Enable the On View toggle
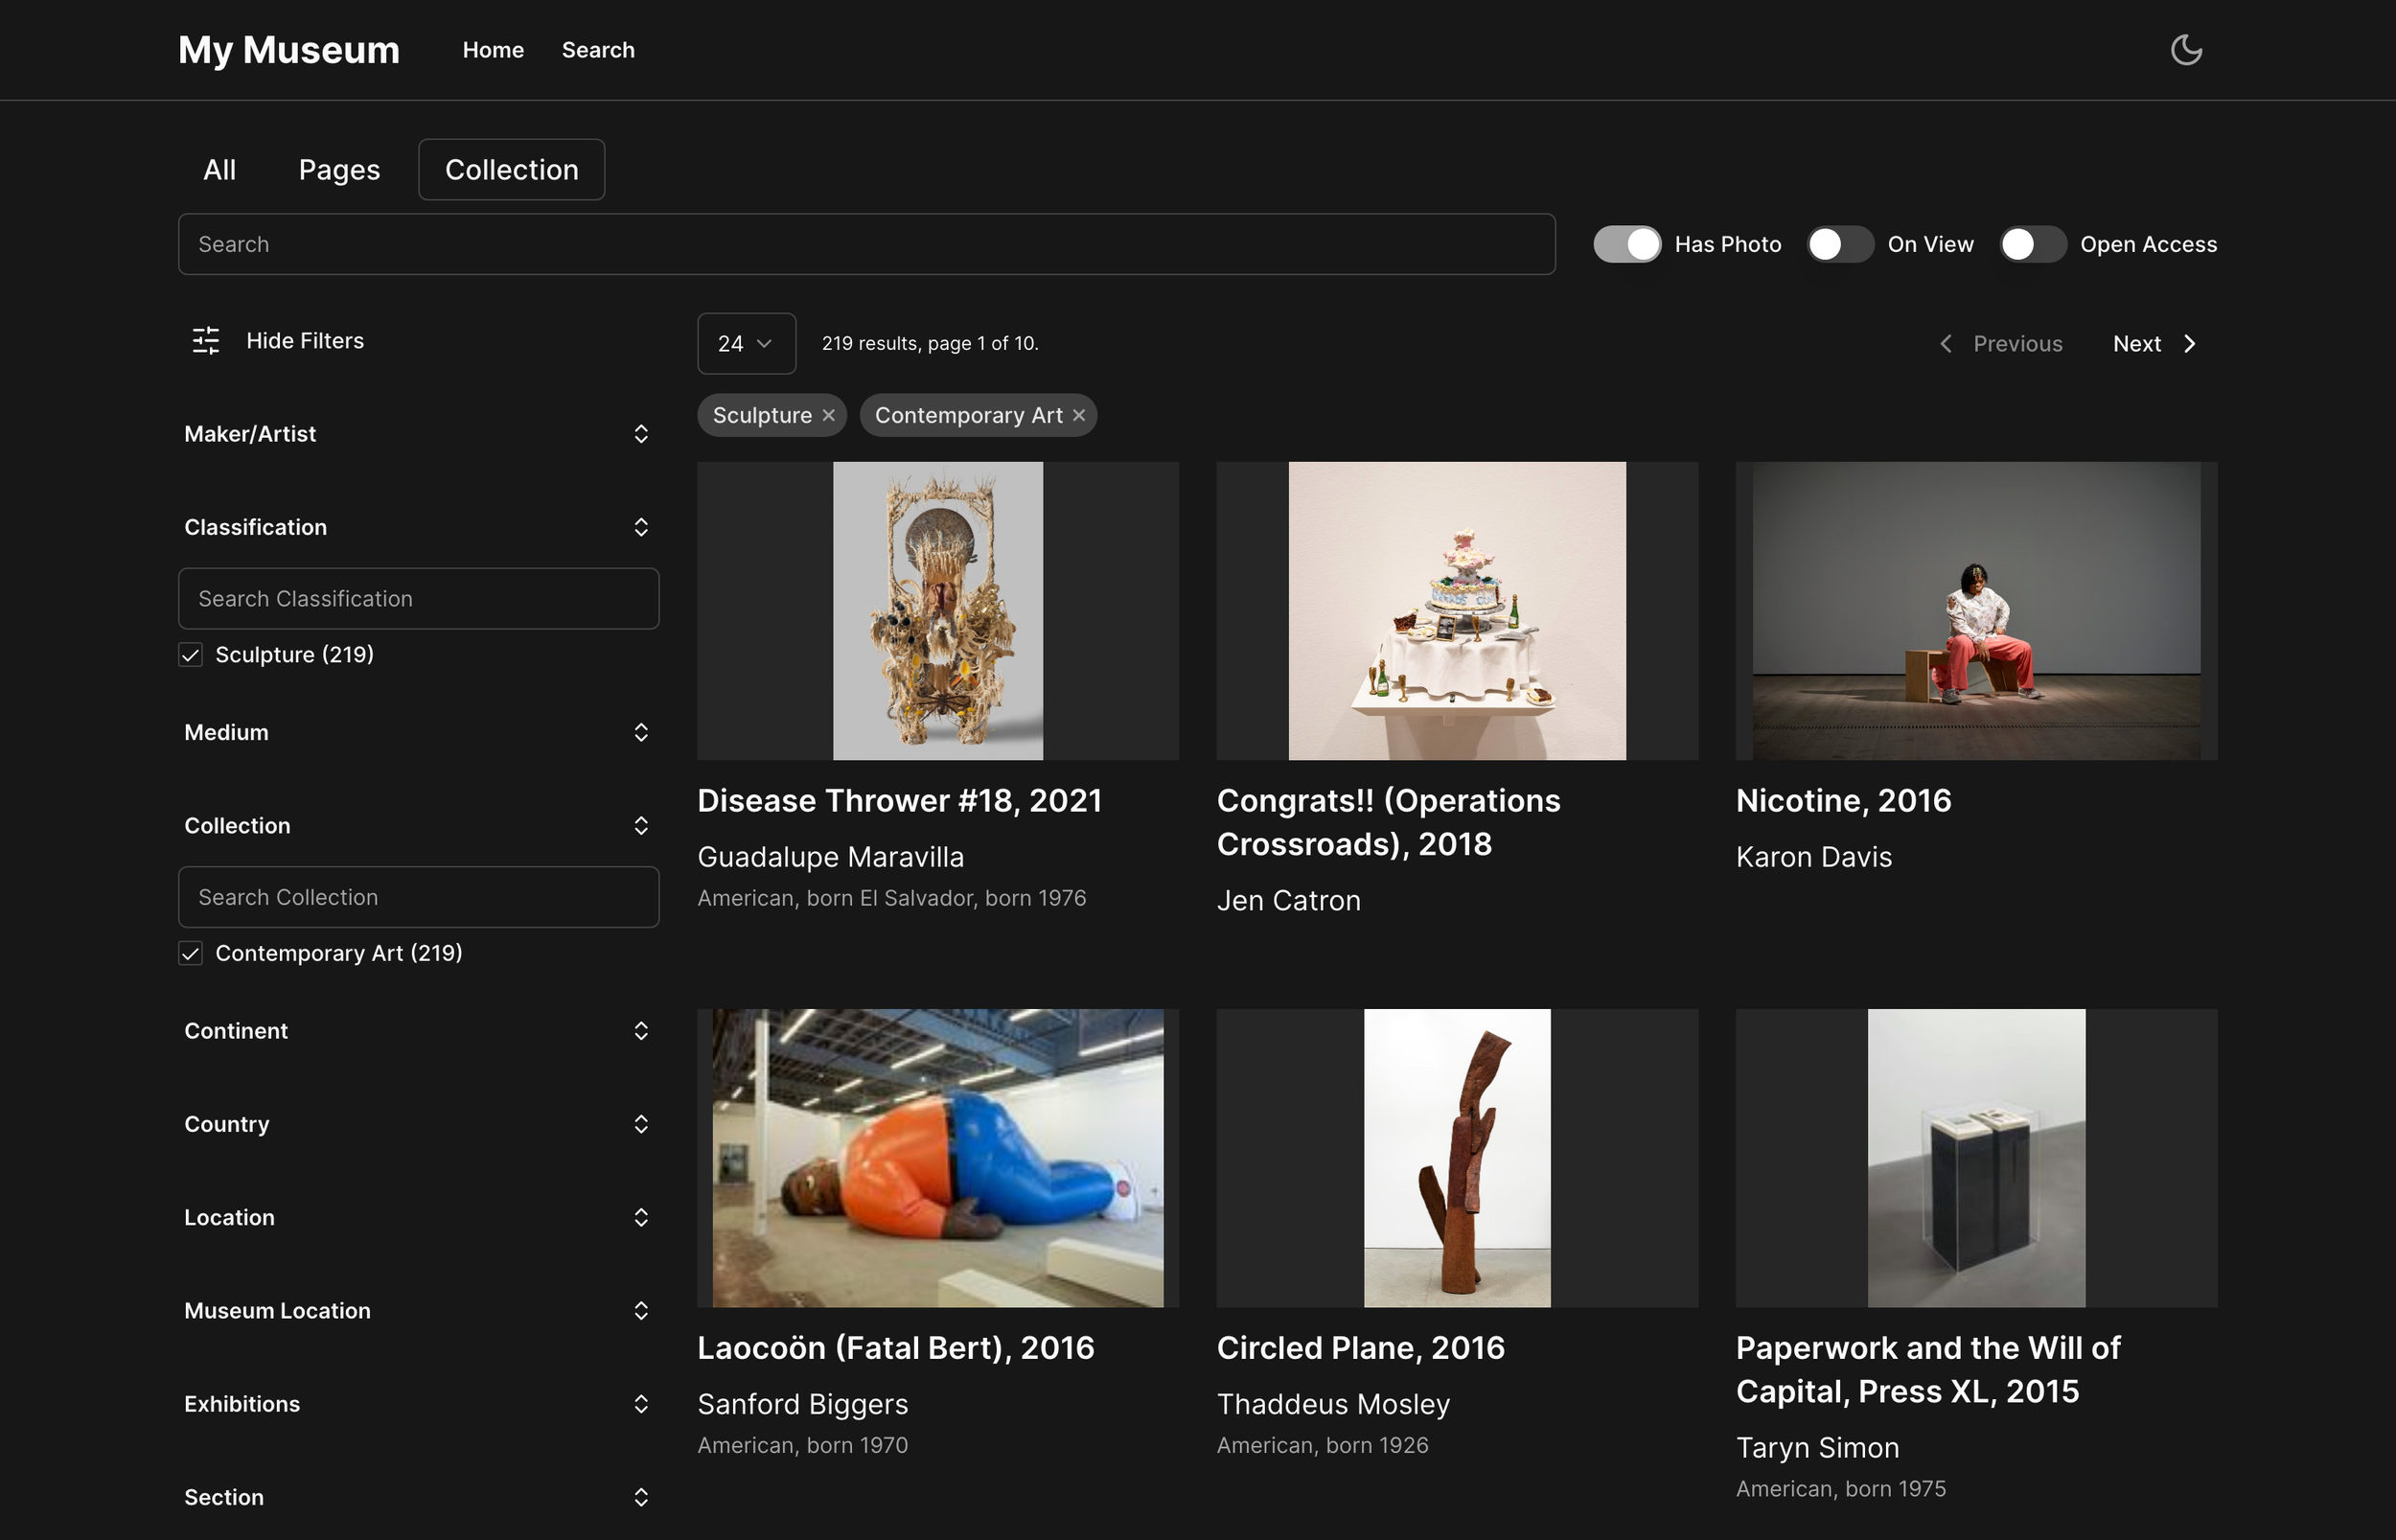Image resolution: width=2396 pixels, height=1540 pixels. pos(1839,243)
